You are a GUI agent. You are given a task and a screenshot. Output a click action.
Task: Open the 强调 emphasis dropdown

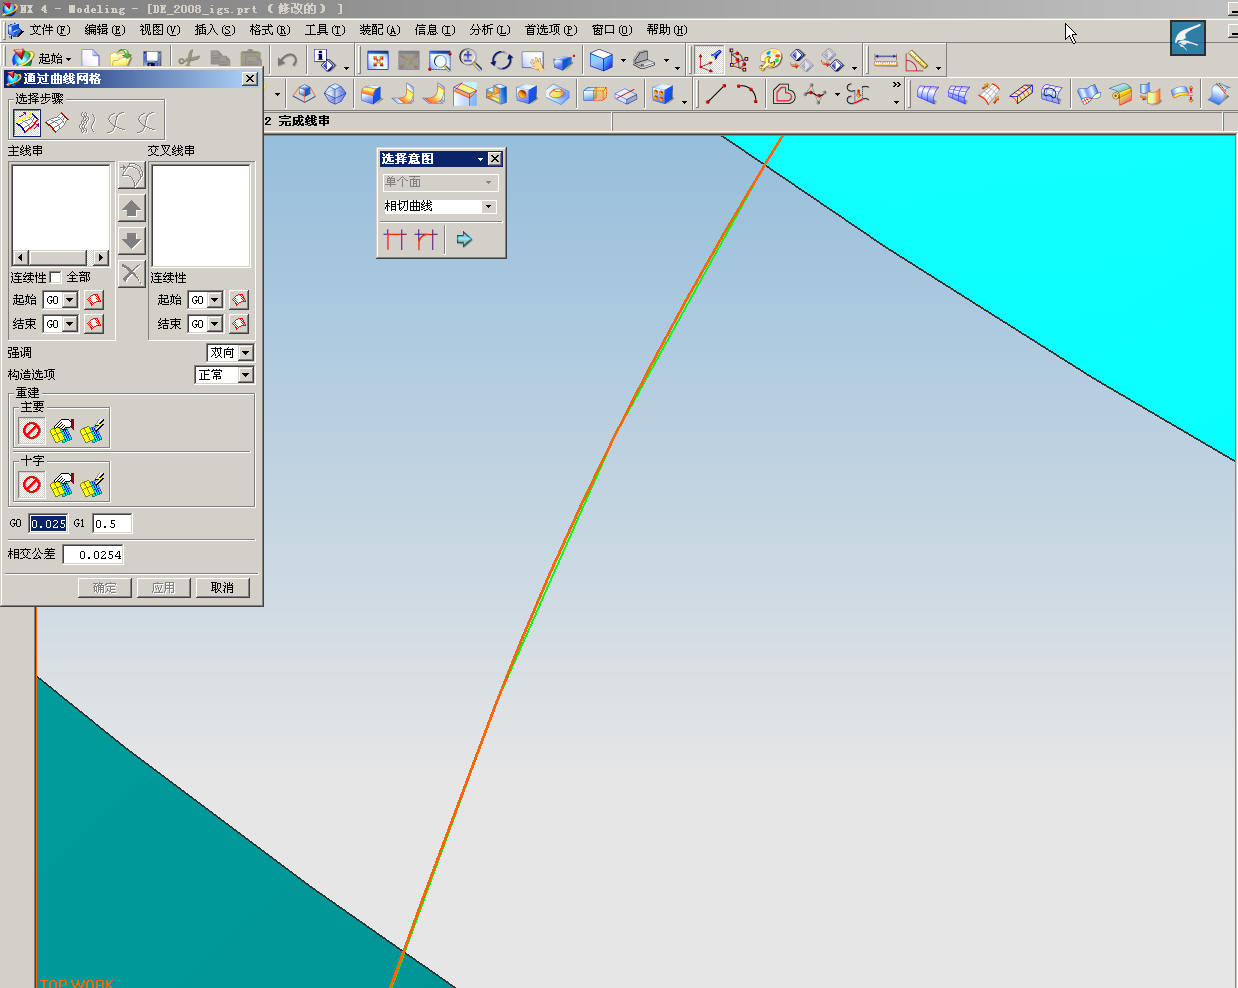pos(246,353)
